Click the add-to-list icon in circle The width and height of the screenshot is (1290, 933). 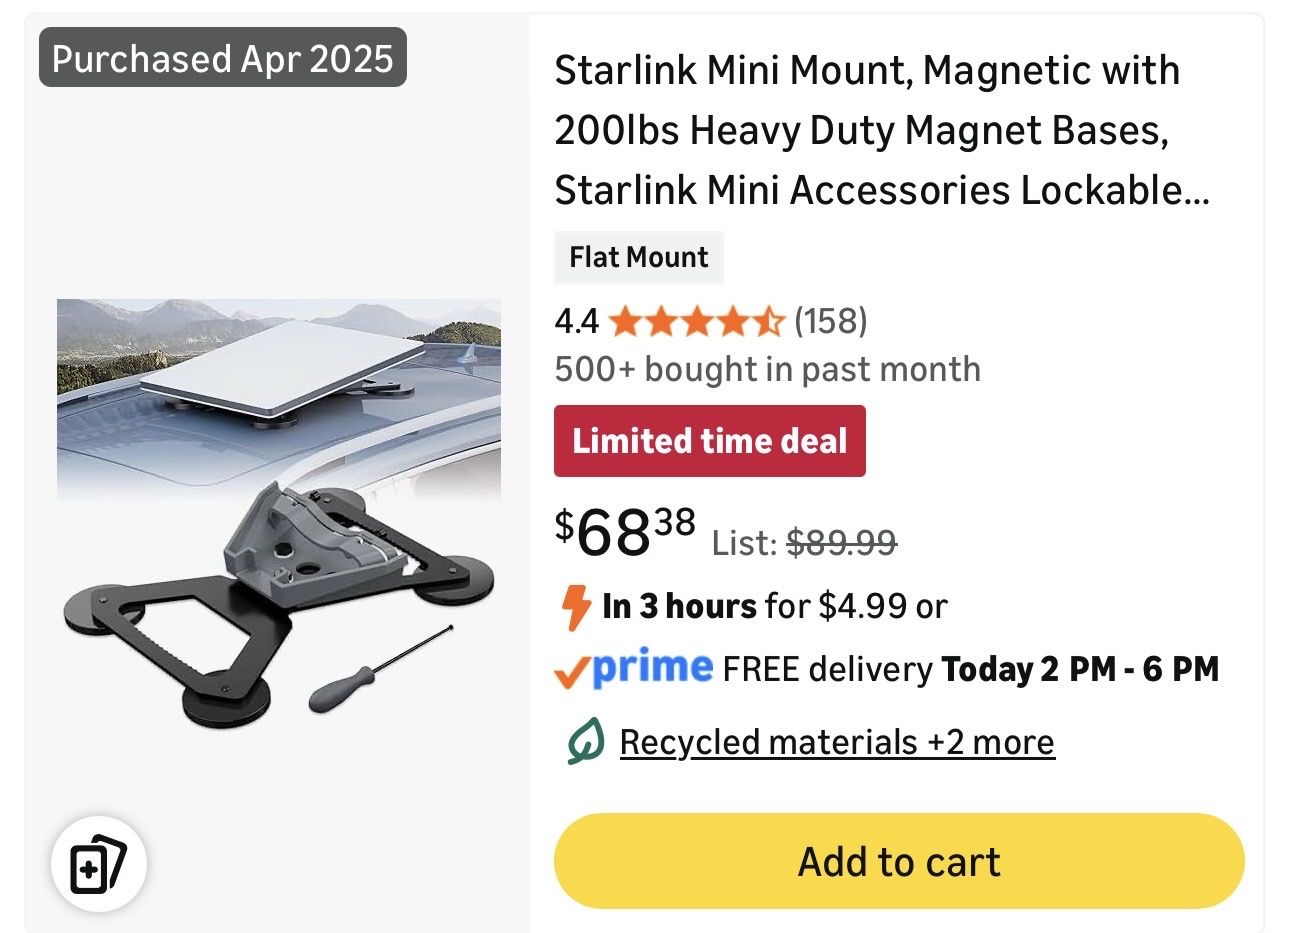click(x=98, y=863)
